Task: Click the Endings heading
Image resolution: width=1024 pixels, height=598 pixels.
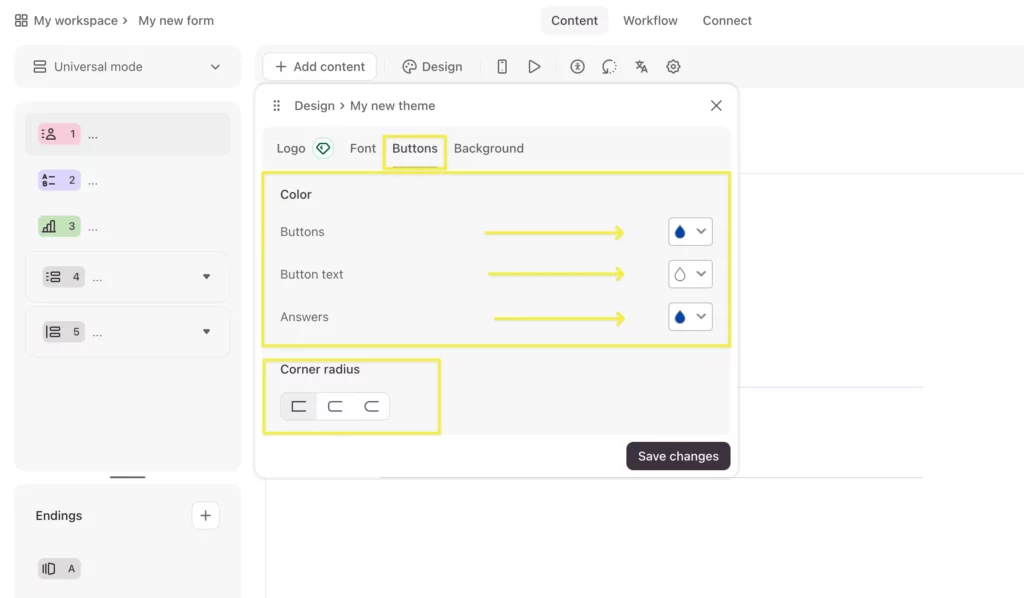Action: pyautogui.click(x=59, y=516)
